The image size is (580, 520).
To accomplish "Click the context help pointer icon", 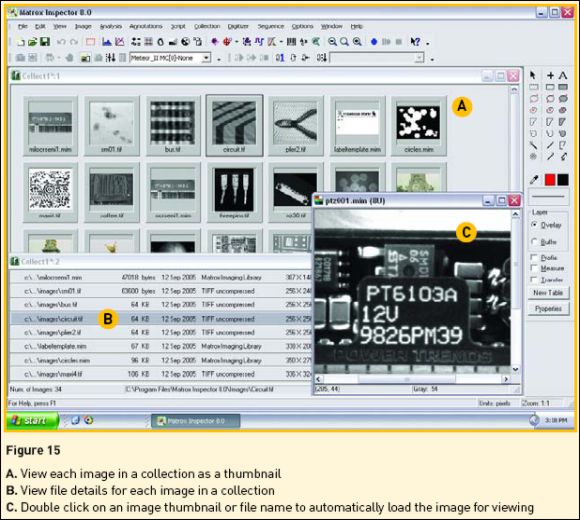I will pyautogui.click(x=415, y=42).
